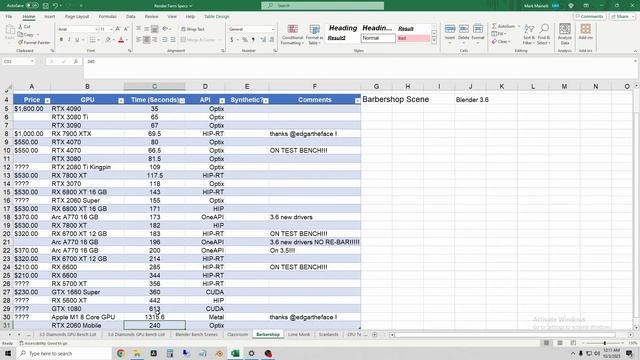Open the File menu

tap(9, 17)
